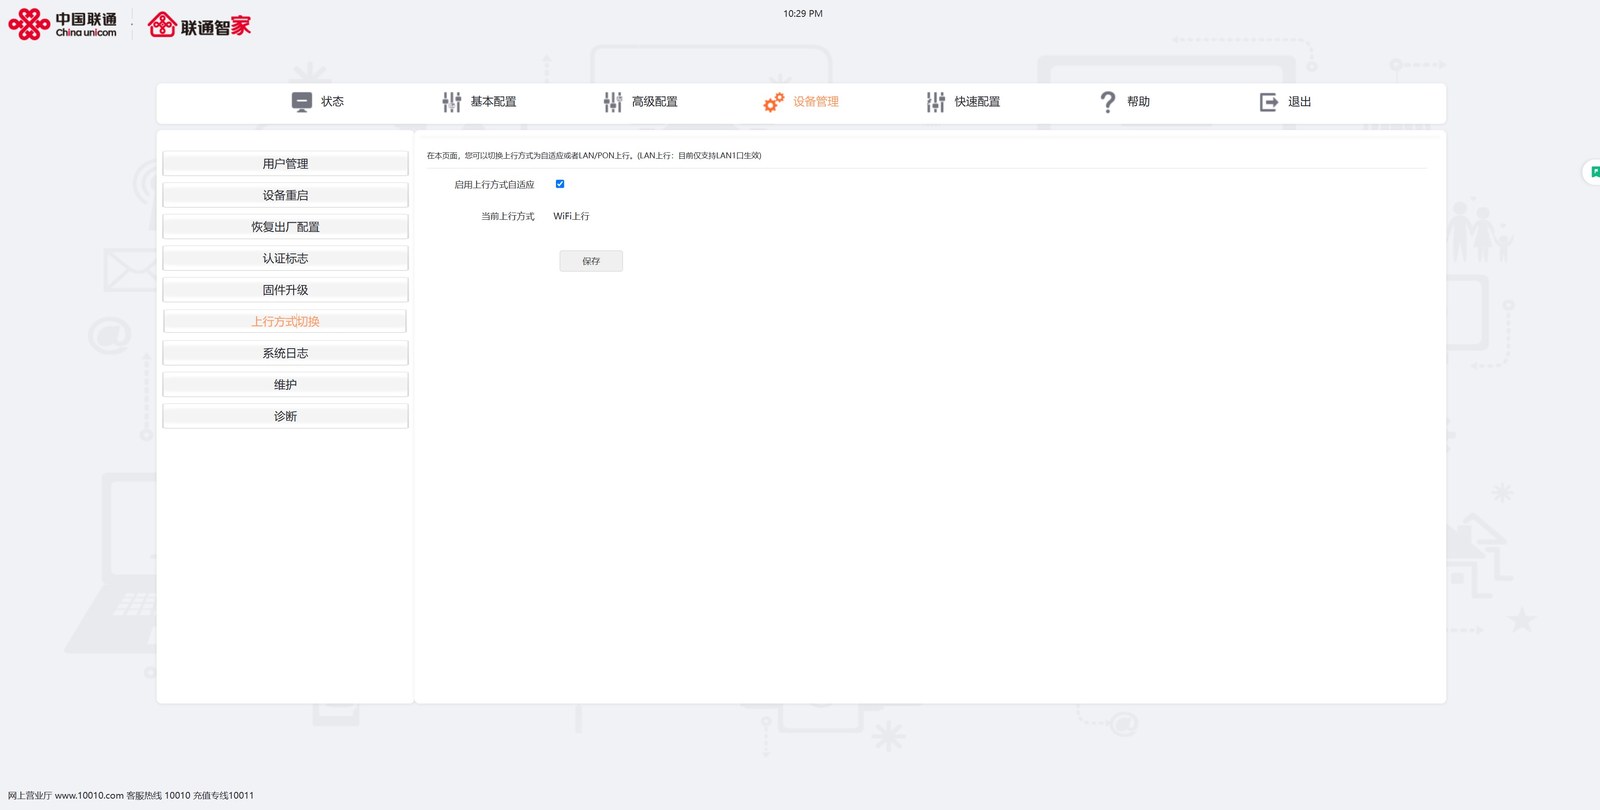
Task: Open the 状态 tab label
Action: 332,102
